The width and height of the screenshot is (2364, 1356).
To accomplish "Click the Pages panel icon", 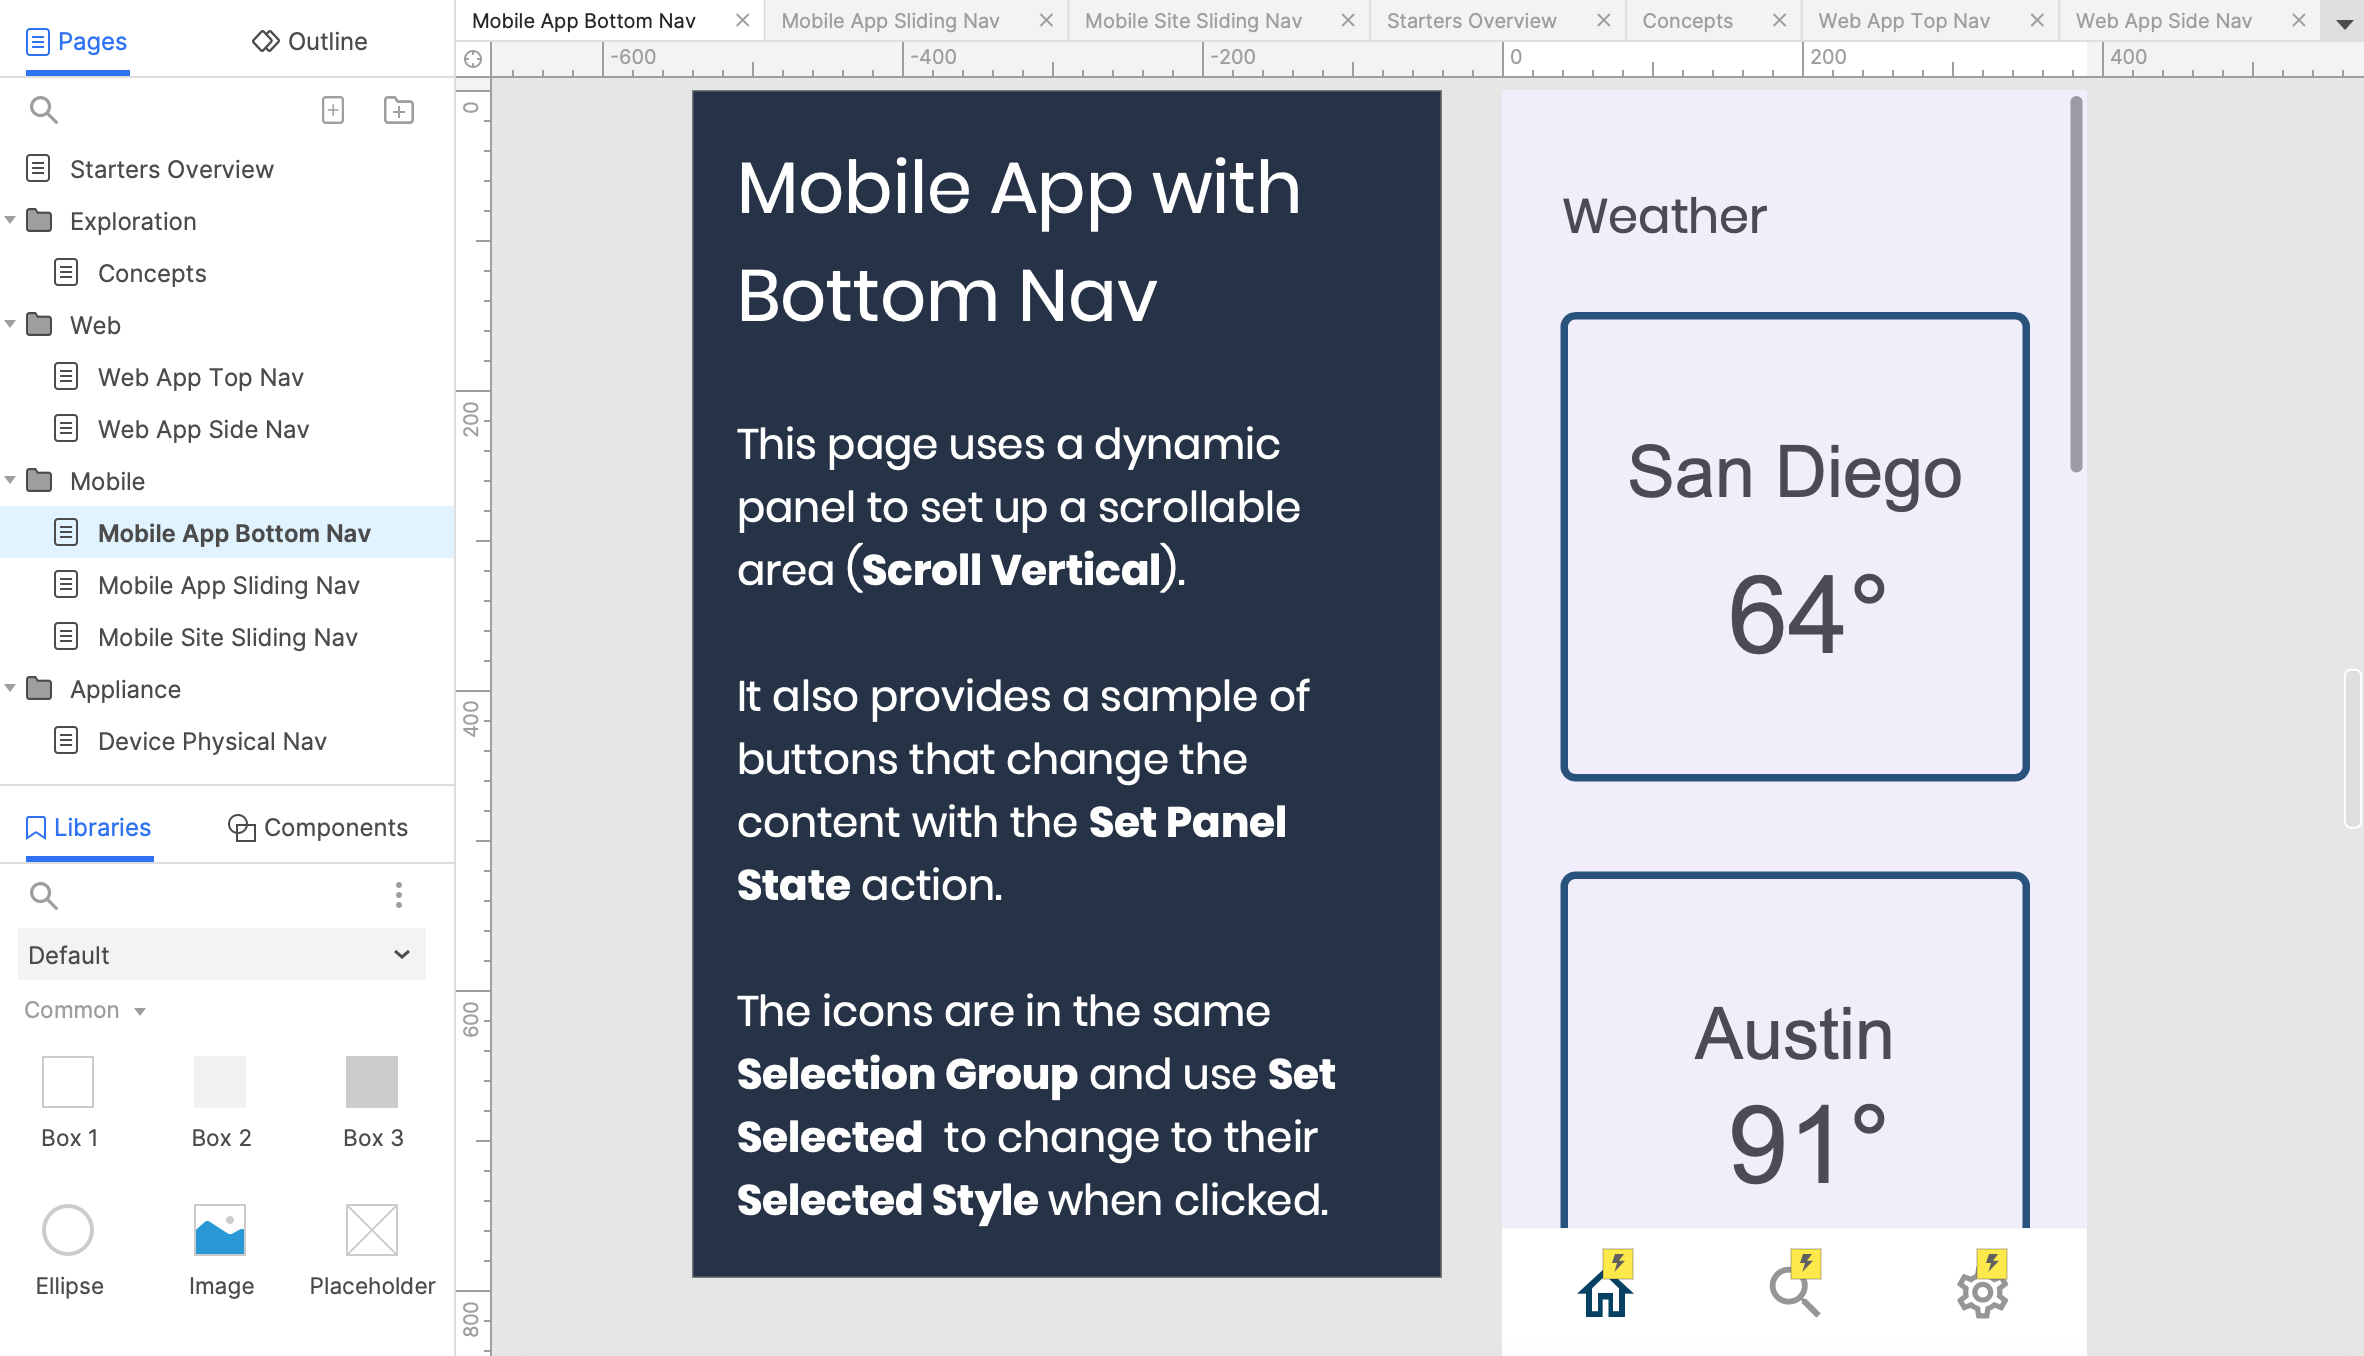I will 37,41.
